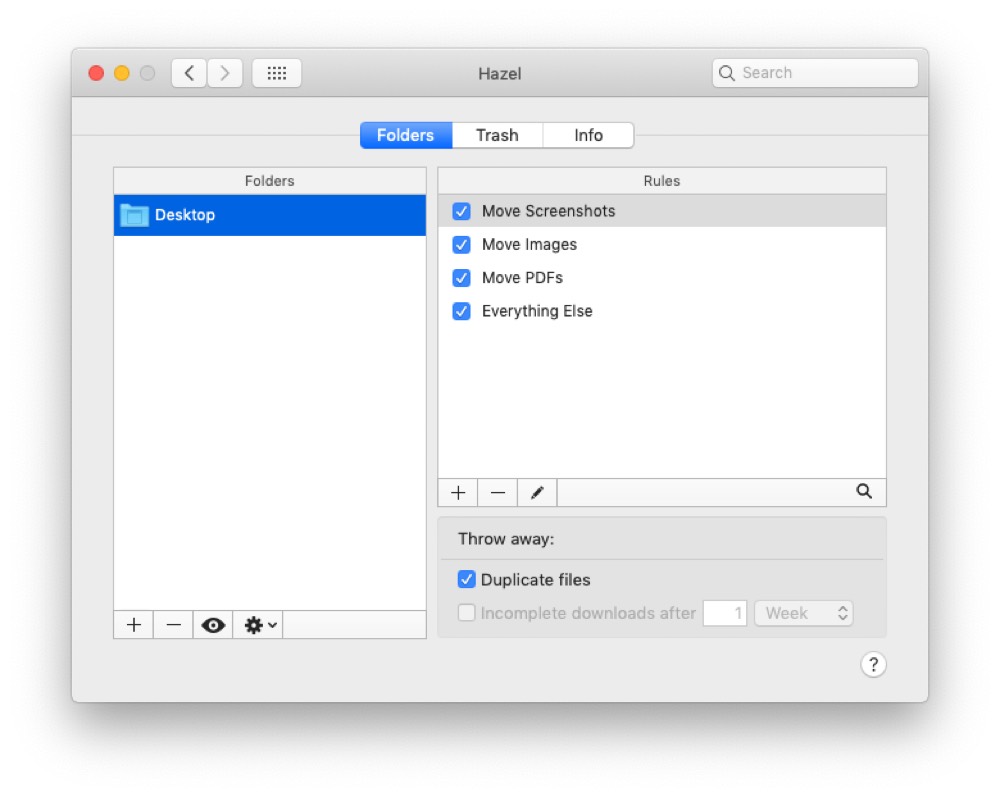
Task: Search rules with the magnifier icon
Action: pos(864,492)
